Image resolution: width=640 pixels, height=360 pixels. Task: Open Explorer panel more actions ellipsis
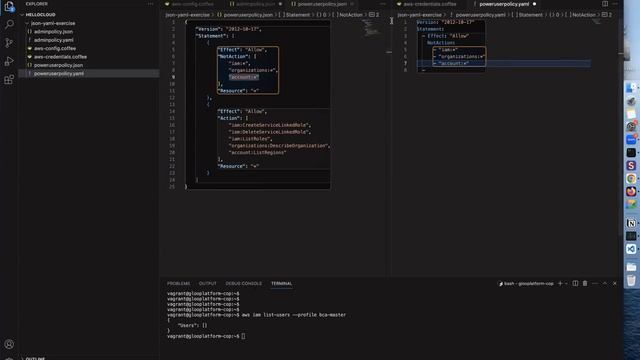coord(151,4)
